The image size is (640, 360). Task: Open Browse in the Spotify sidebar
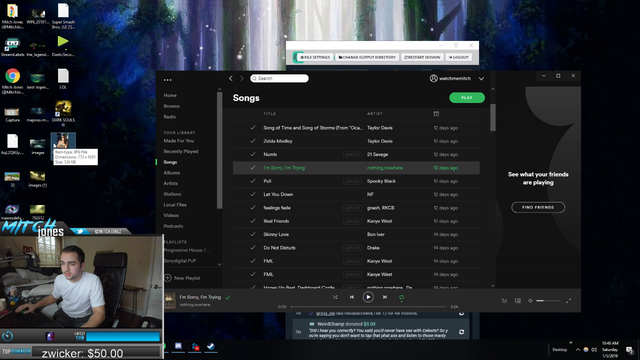pos(171,106)
